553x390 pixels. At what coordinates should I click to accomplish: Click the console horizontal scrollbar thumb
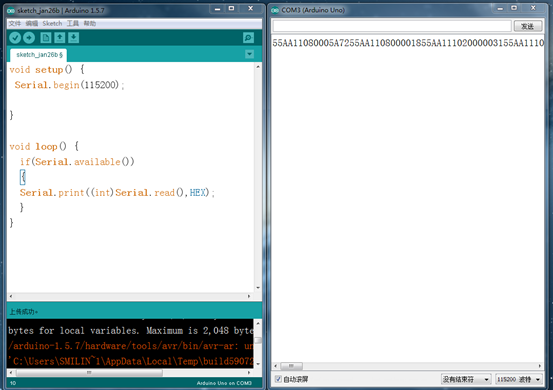pos(89,372)
